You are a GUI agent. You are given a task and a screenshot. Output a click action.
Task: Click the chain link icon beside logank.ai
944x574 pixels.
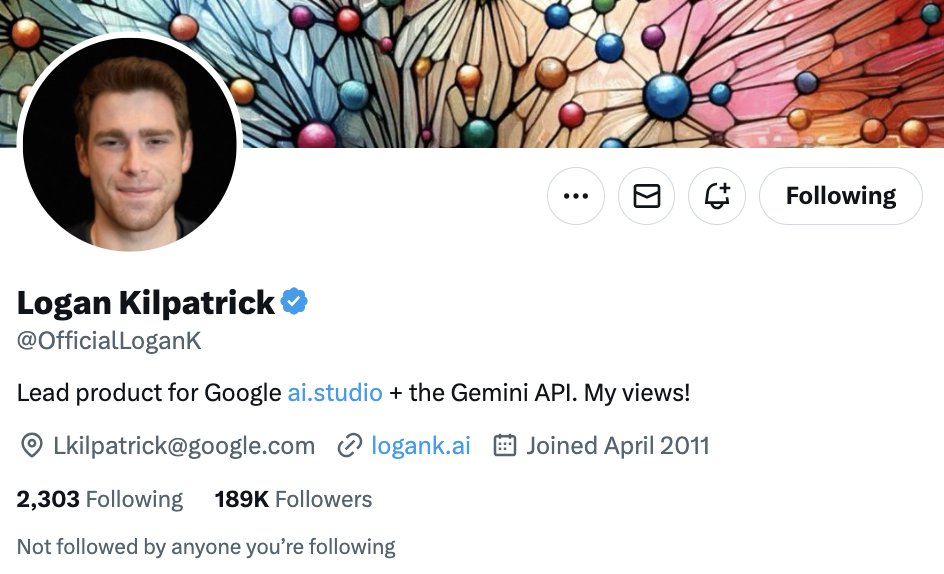tap(349, 446)
